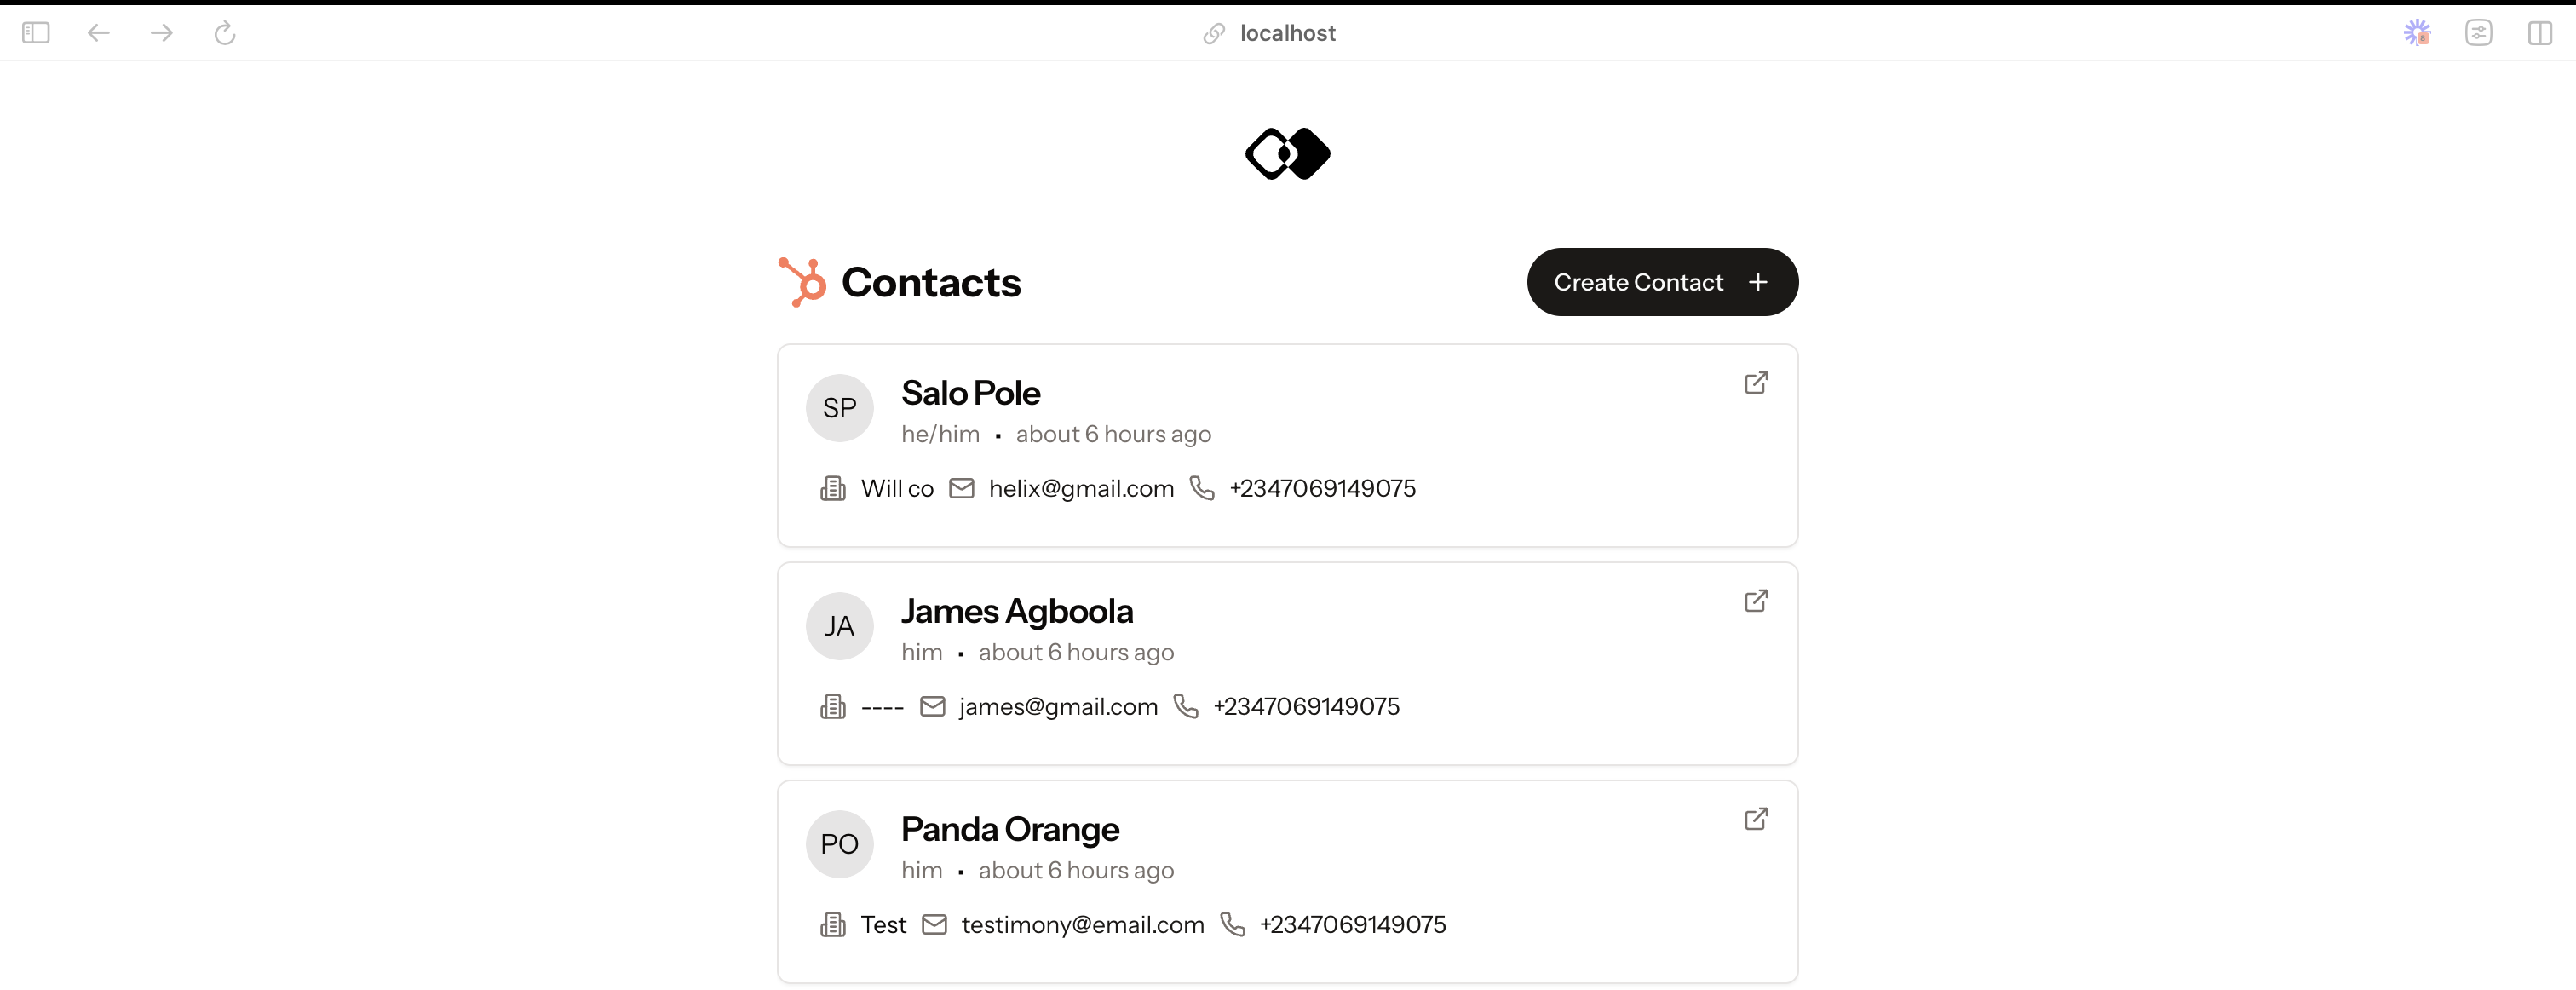2576x990 pixels.
Task: Toggle the browser sidebar panel icon
Action: coord(36,33)
